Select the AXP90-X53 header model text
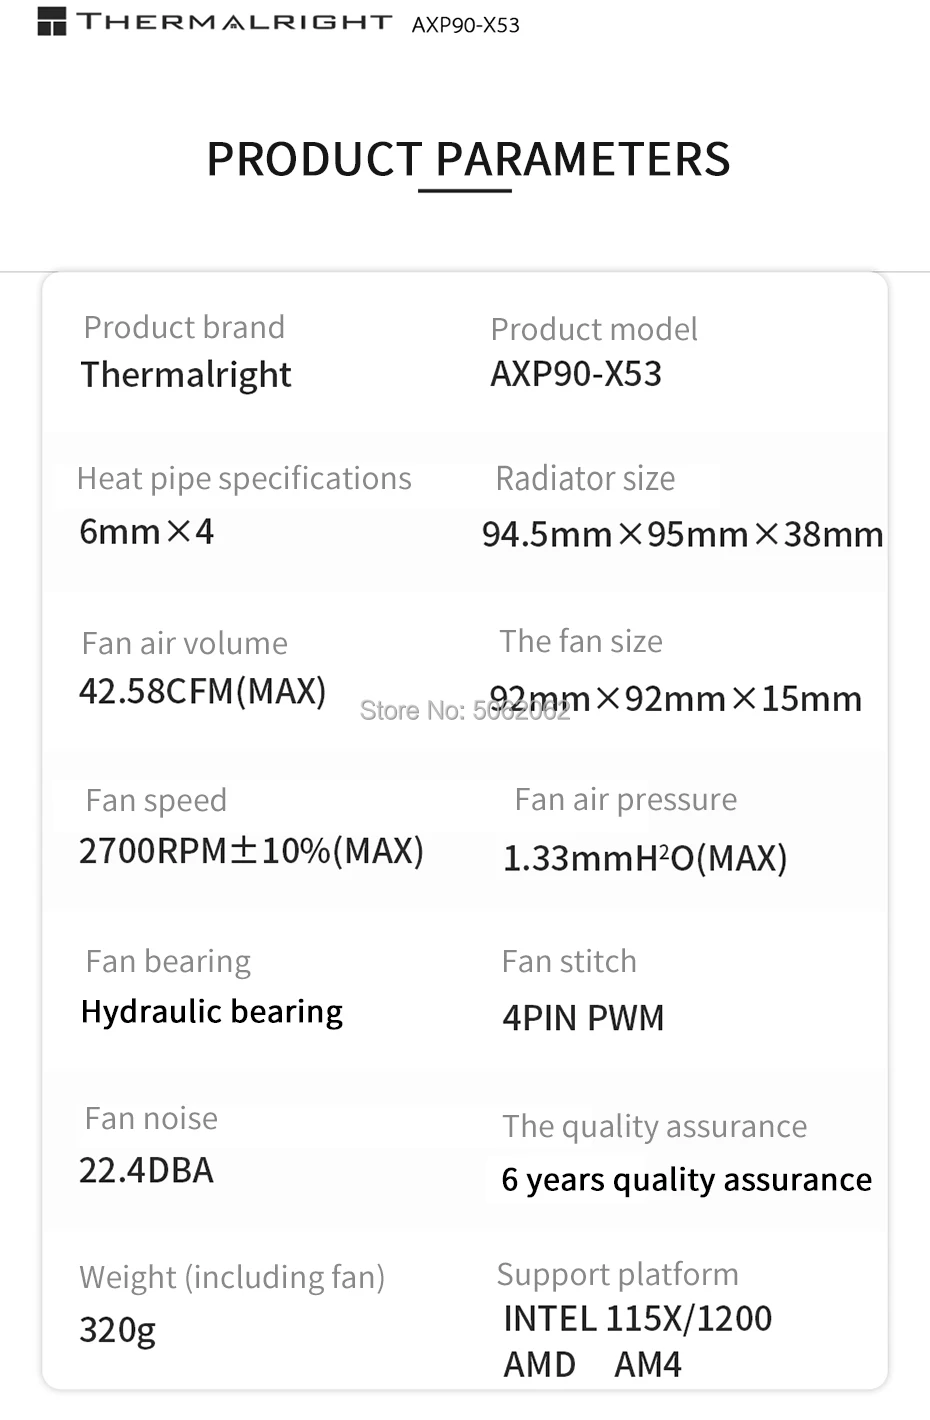 point(466,25)
